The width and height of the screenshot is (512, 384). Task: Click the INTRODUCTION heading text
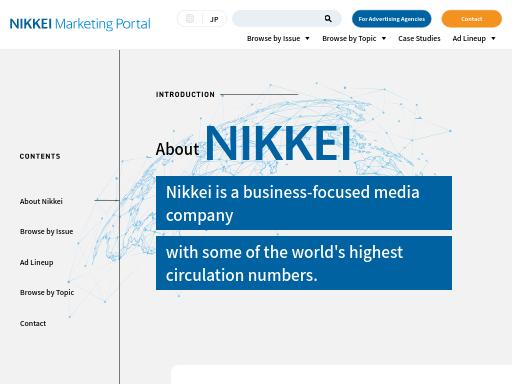click(185, 95)
